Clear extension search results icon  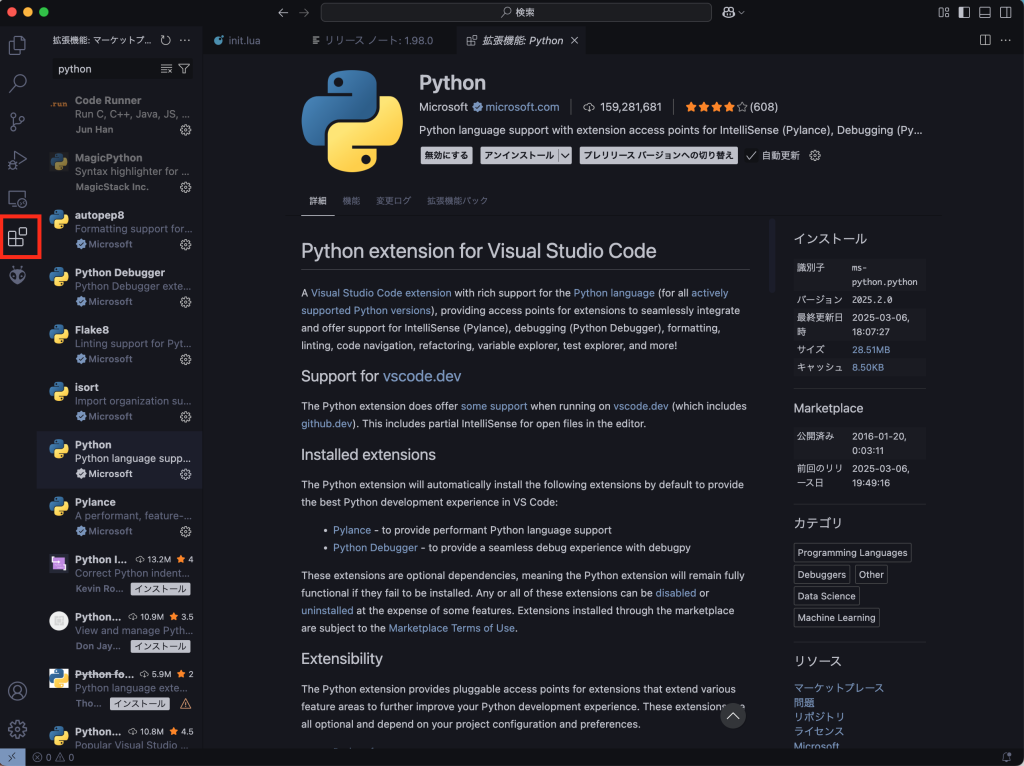click(166, 69)
